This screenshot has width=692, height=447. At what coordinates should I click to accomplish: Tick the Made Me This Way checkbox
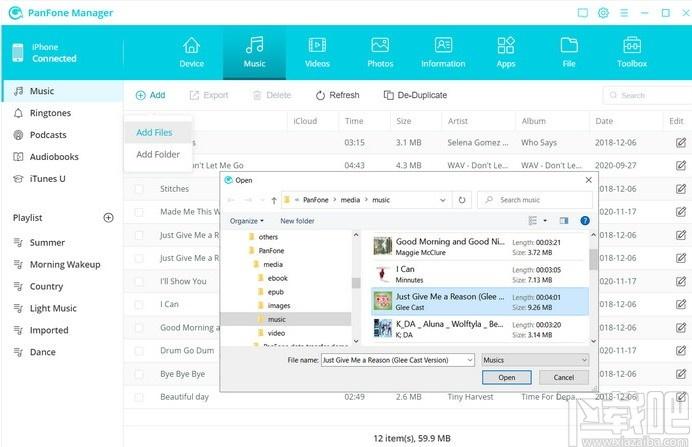[139, 212]
